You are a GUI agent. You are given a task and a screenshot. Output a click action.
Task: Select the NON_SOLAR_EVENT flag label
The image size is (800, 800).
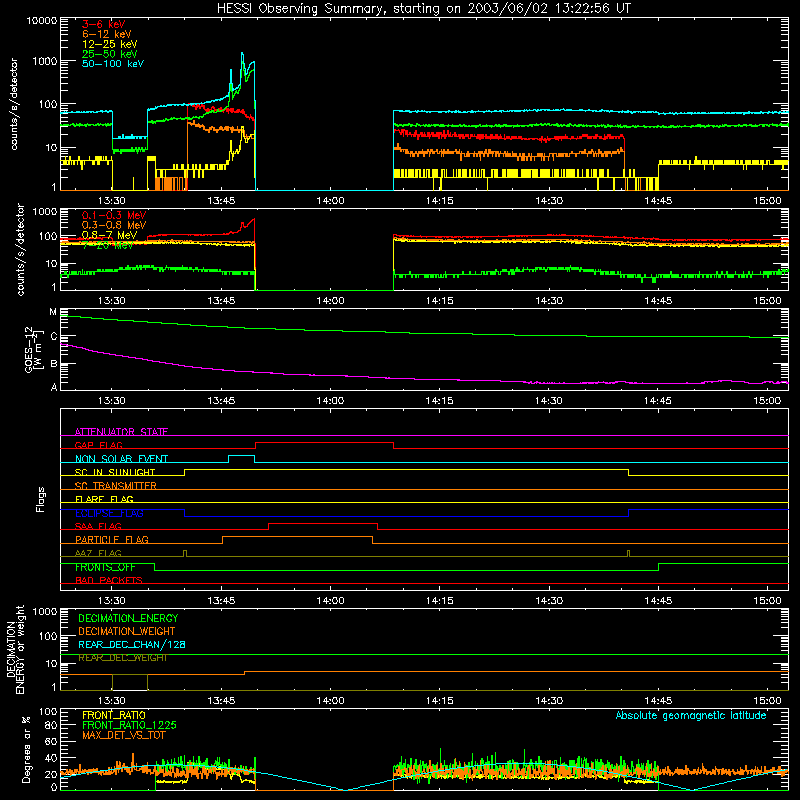coord(121,459)
